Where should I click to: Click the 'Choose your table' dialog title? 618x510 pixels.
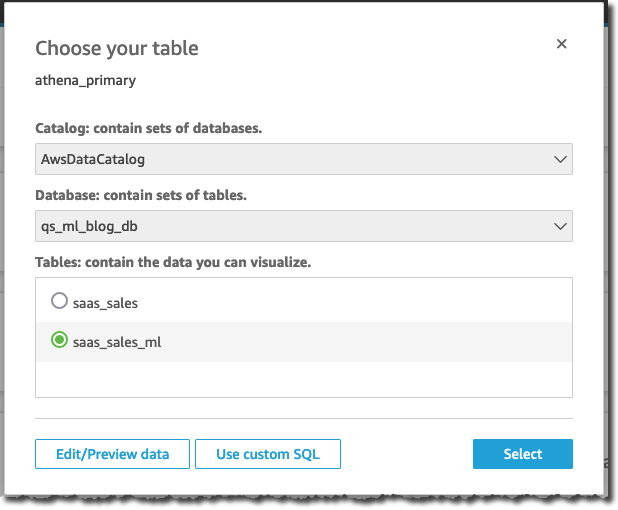click(117, 48)
